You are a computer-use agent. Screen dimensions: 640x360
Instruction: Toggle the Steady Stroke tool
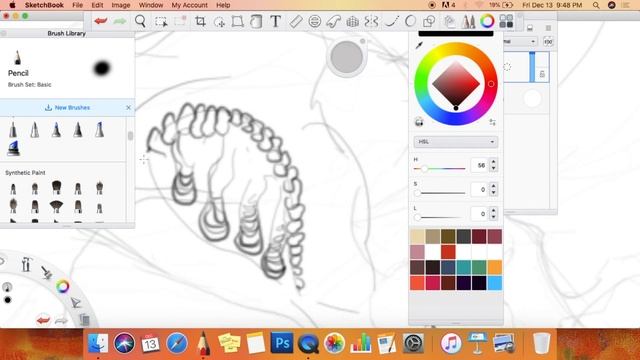391,21
